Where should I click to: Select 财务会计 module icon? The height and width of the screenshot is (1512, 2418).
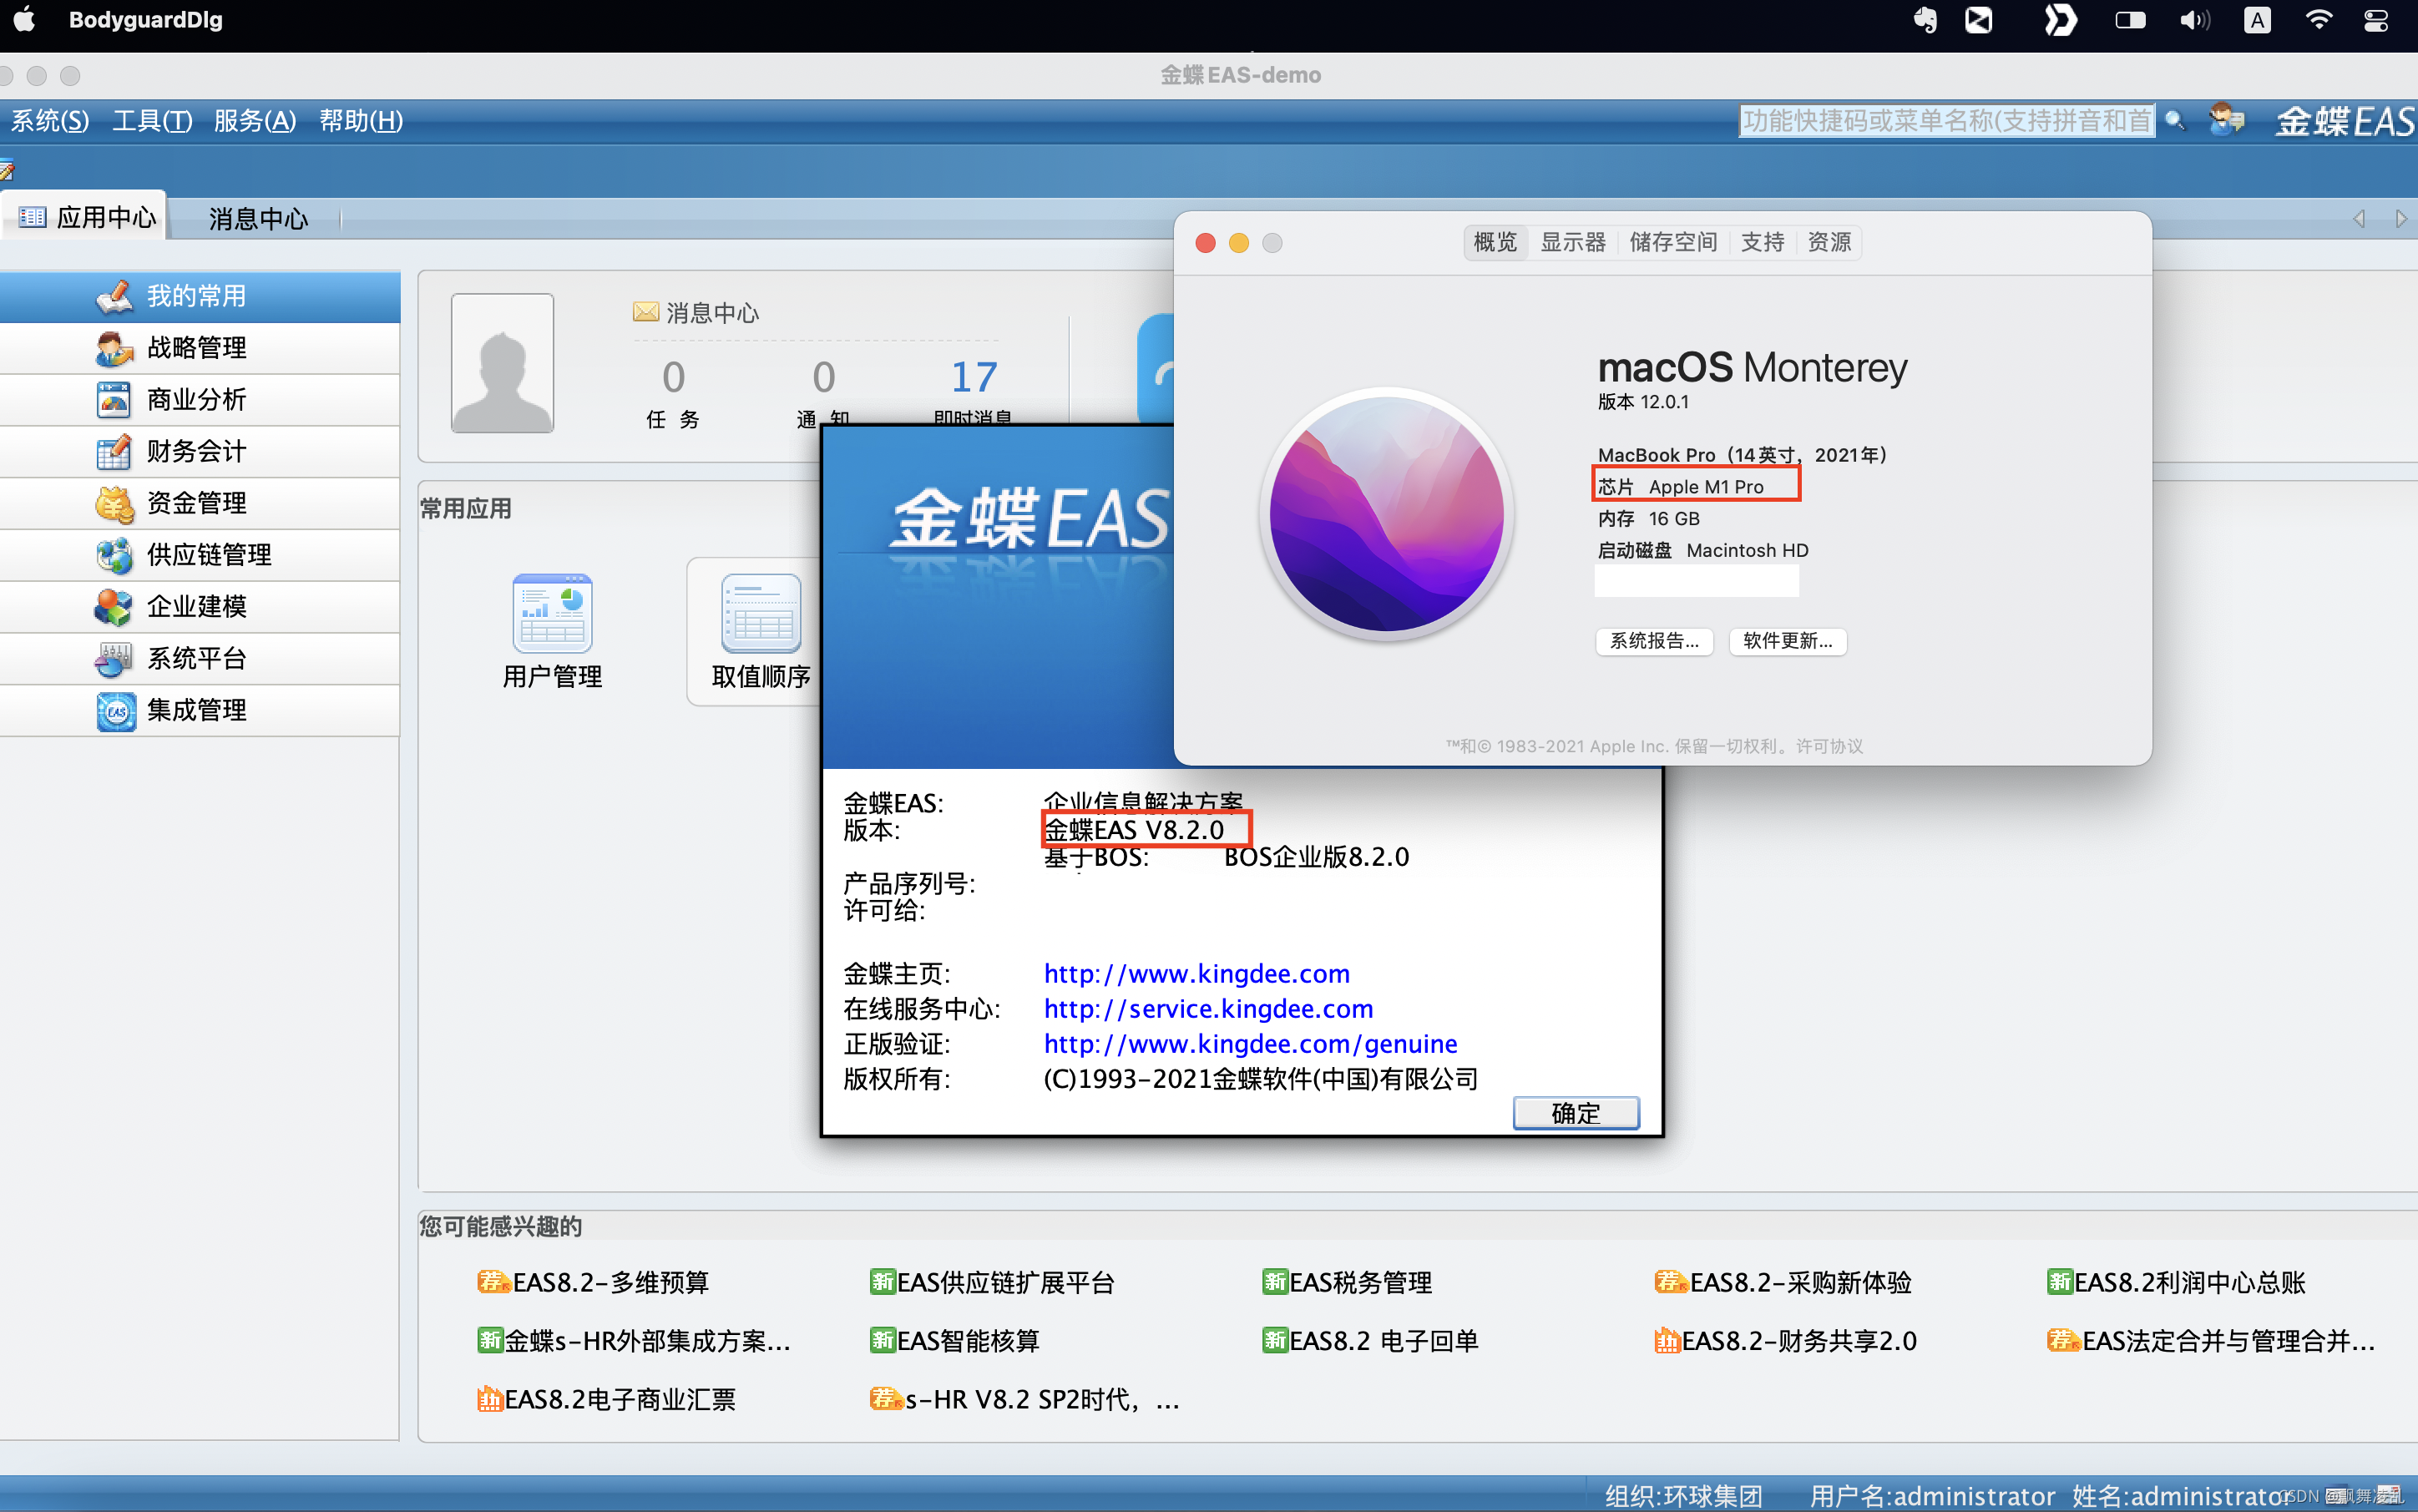[114, 452]
